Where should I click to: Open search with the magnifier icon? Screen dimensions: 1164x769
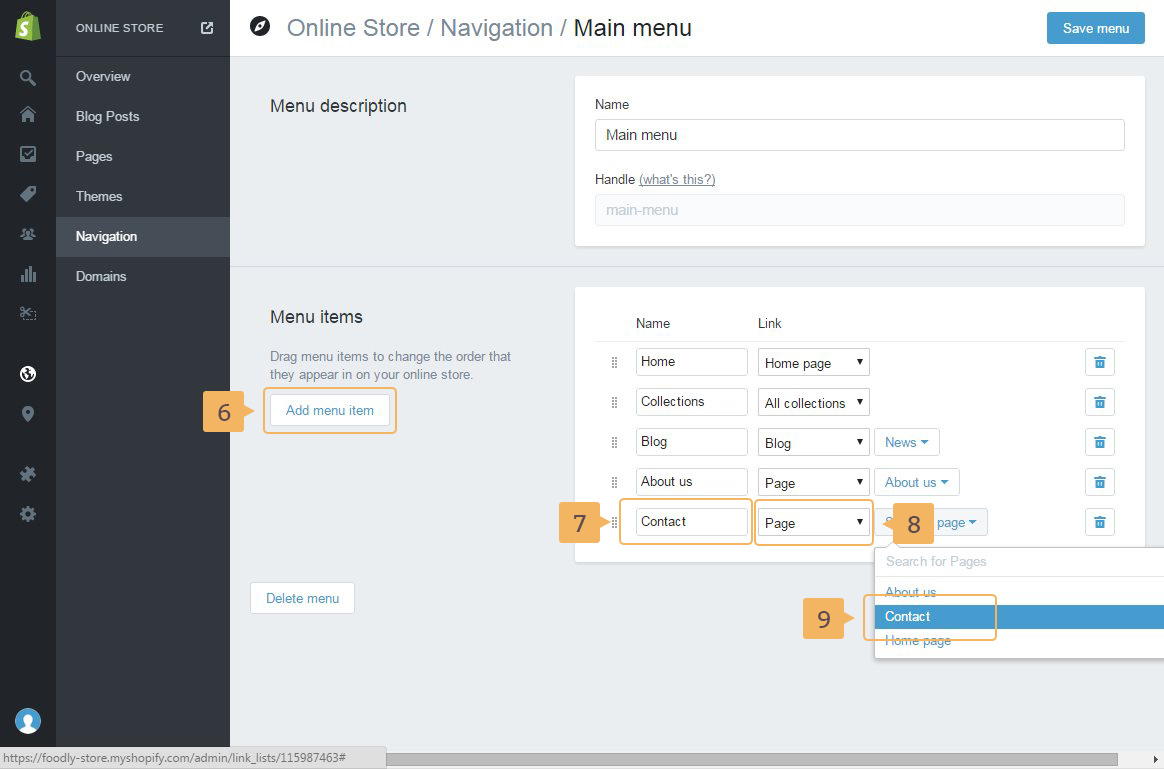click(28, 77)
